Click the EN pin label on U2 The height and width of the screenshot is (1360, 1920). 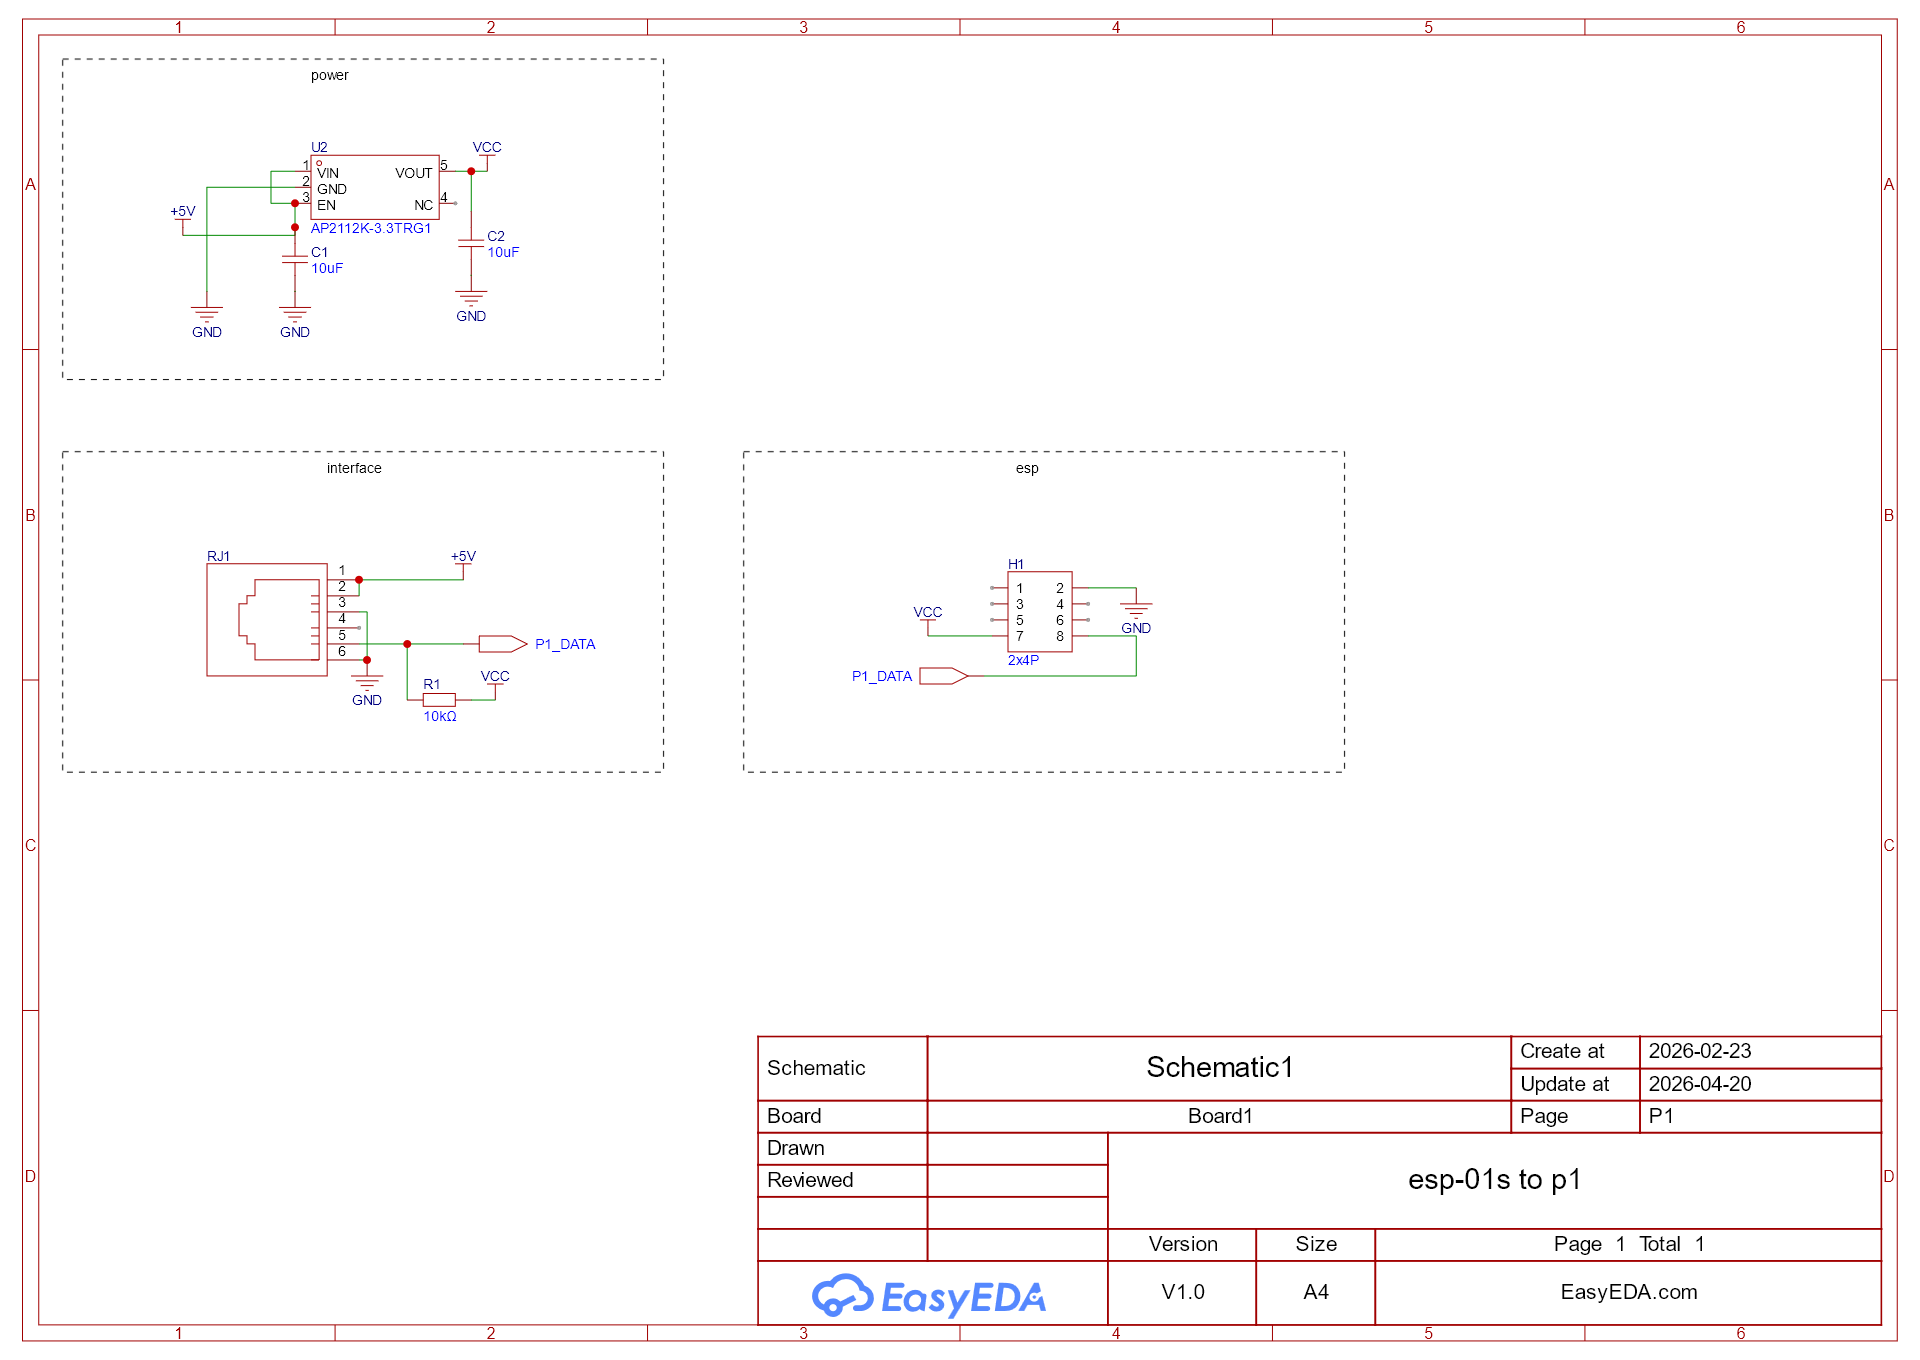(x=327, y=205)
